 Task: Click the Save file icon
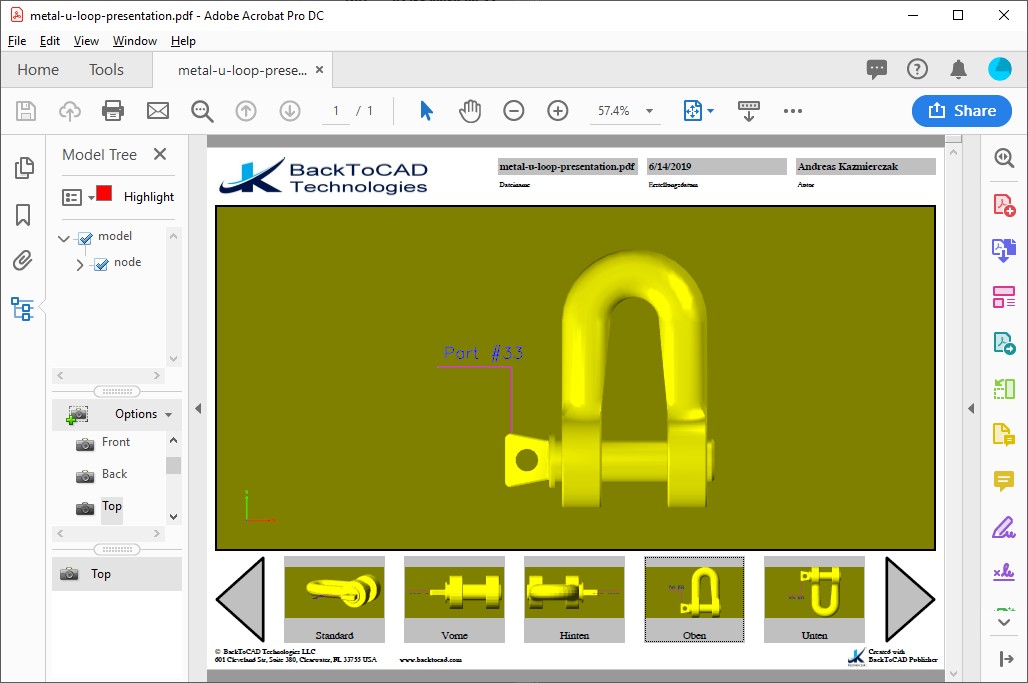(x=26, y=111)
